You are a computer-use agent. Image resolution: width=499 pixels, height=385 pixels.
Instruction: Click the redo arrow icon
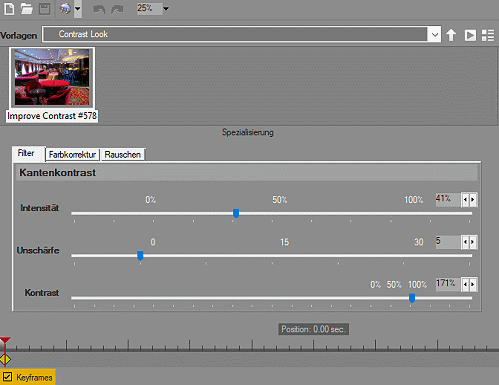point(117,9)
